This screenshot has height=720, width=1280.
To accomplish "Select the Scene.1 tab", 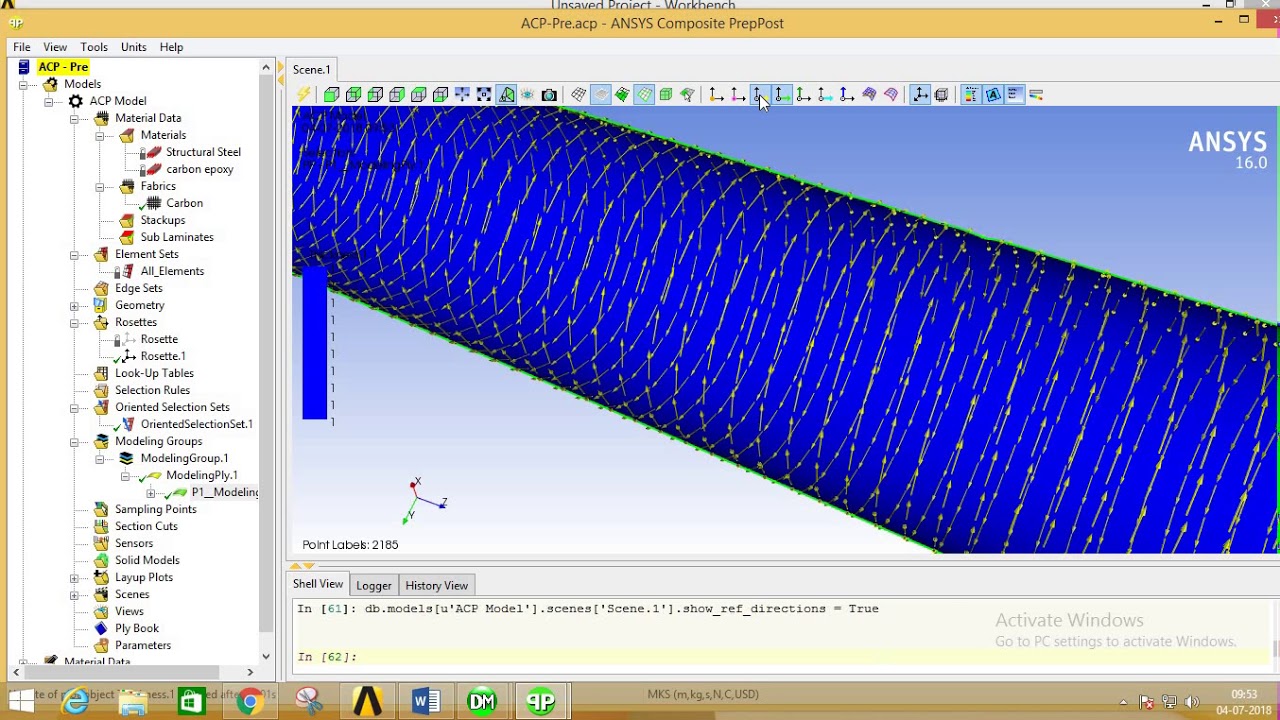I will [x=311, y=69].
